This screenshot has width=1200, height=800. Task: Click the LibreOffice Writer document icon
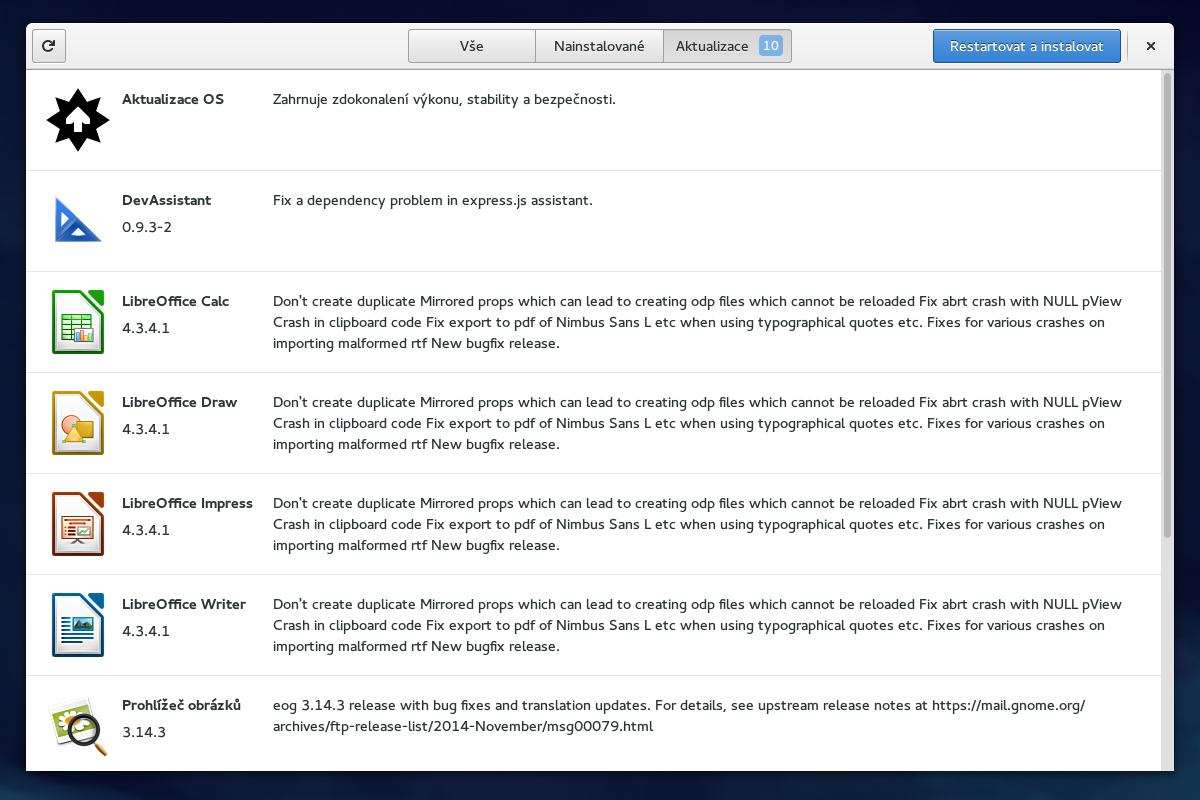tap(77, 625)
